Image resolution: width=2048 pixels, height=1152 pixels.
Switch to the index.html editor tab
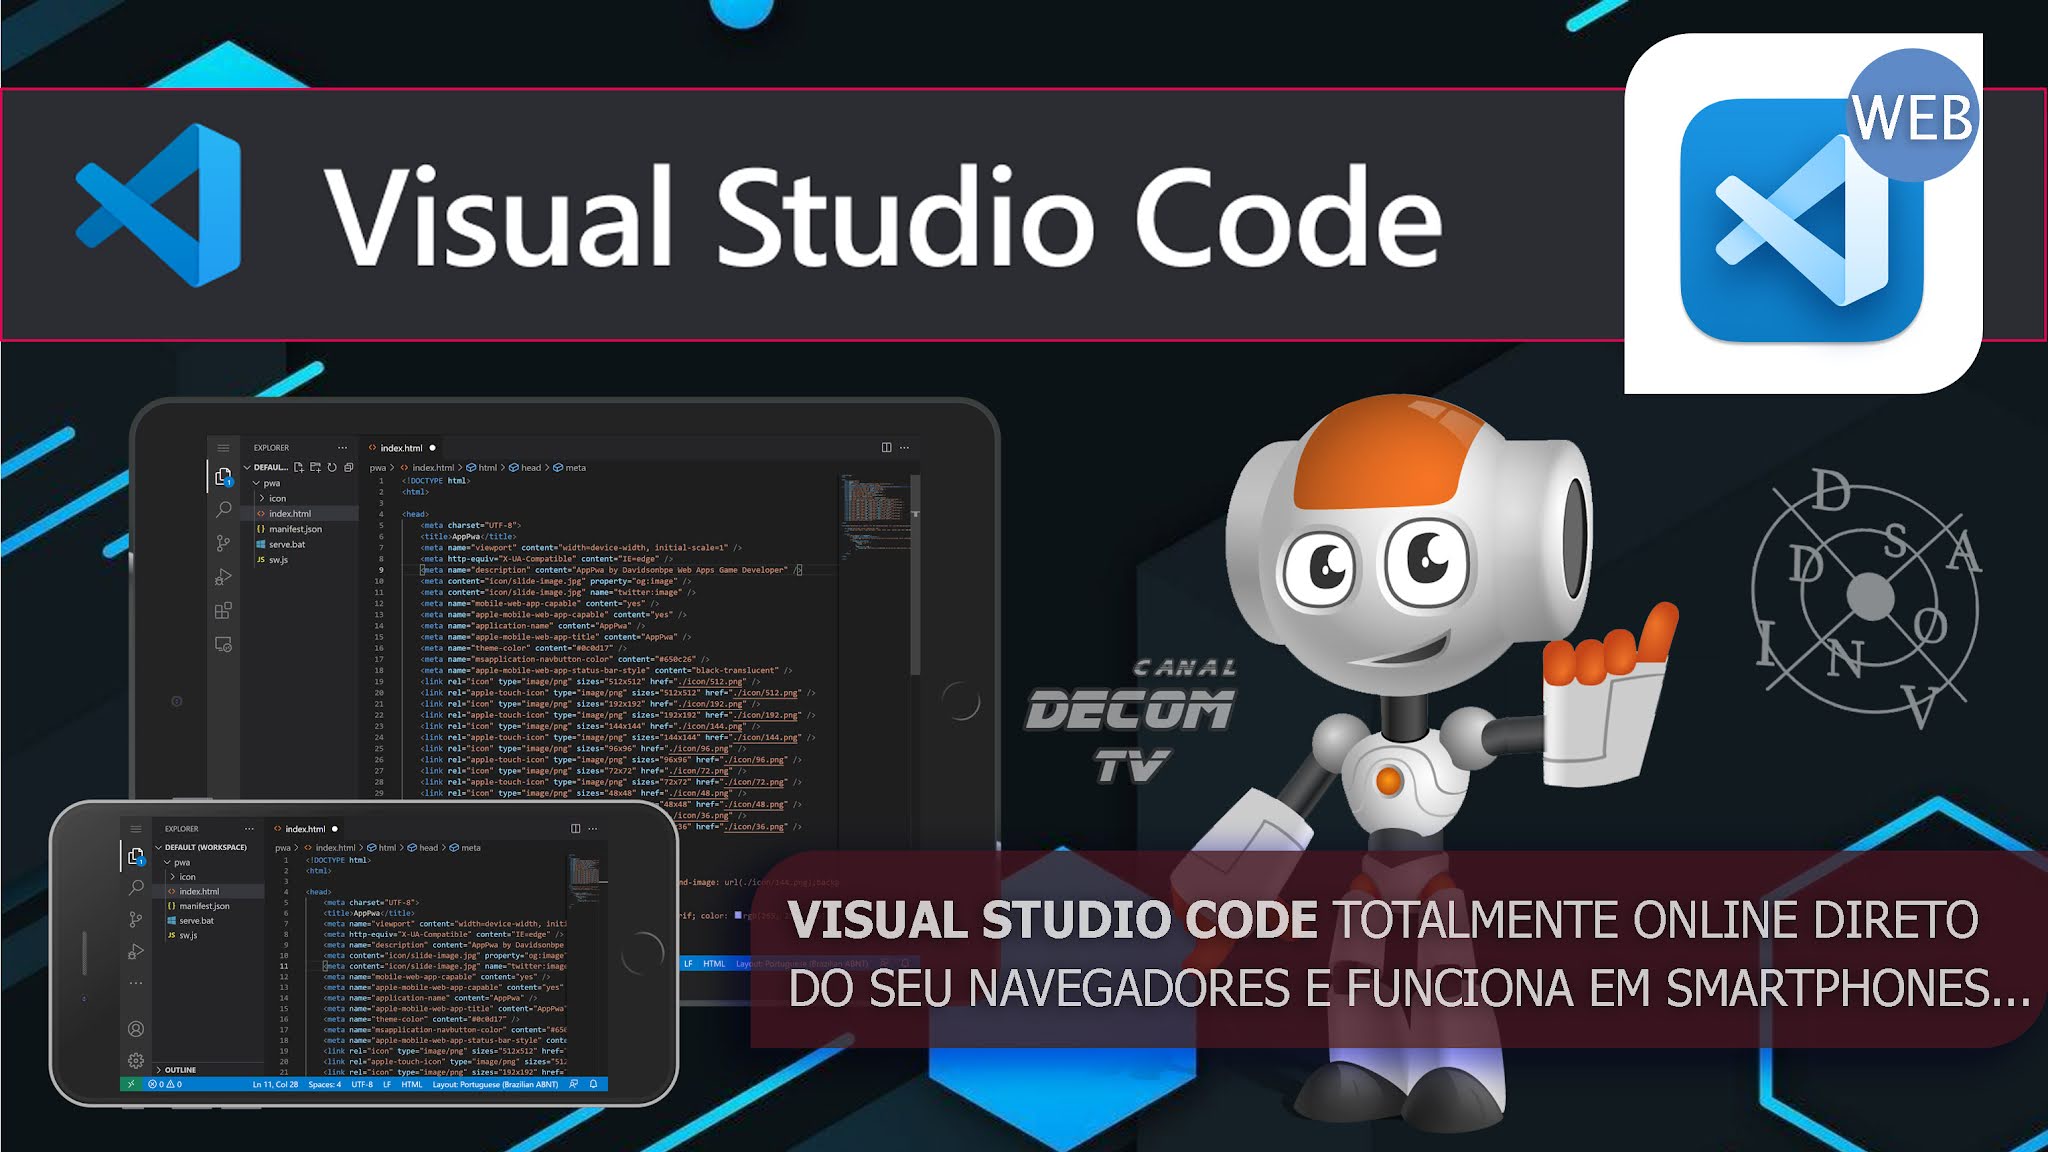[398, 447]
